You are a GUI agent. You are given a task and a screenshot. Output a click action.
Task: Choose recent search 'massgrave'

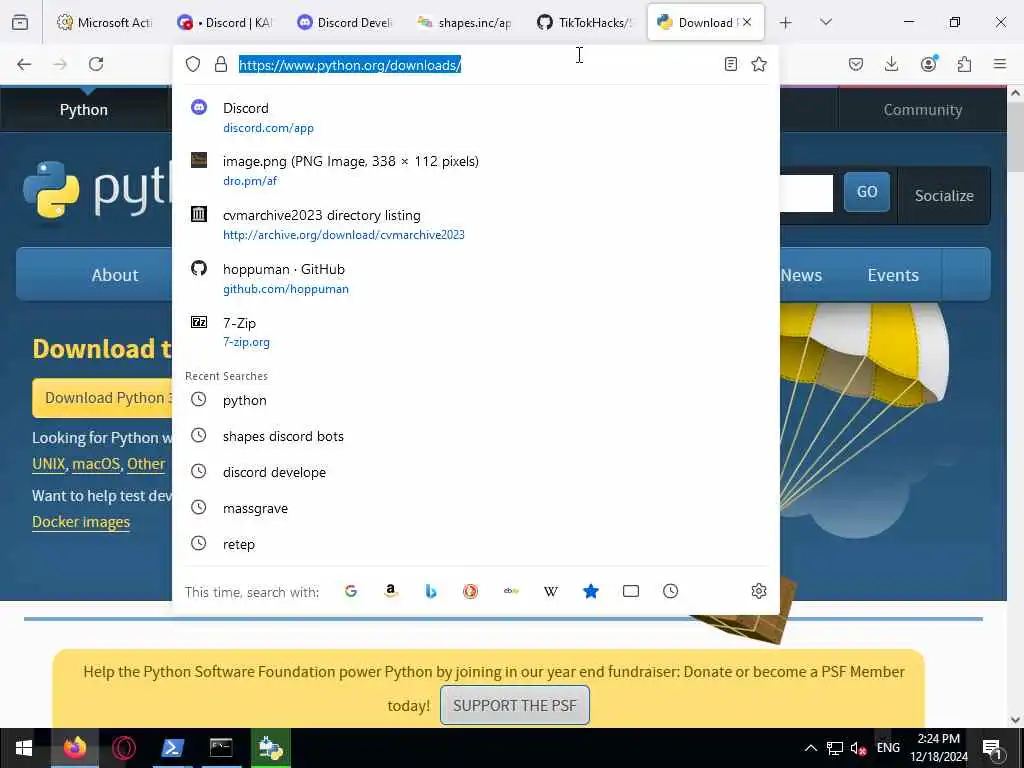[x=475, y=507]
